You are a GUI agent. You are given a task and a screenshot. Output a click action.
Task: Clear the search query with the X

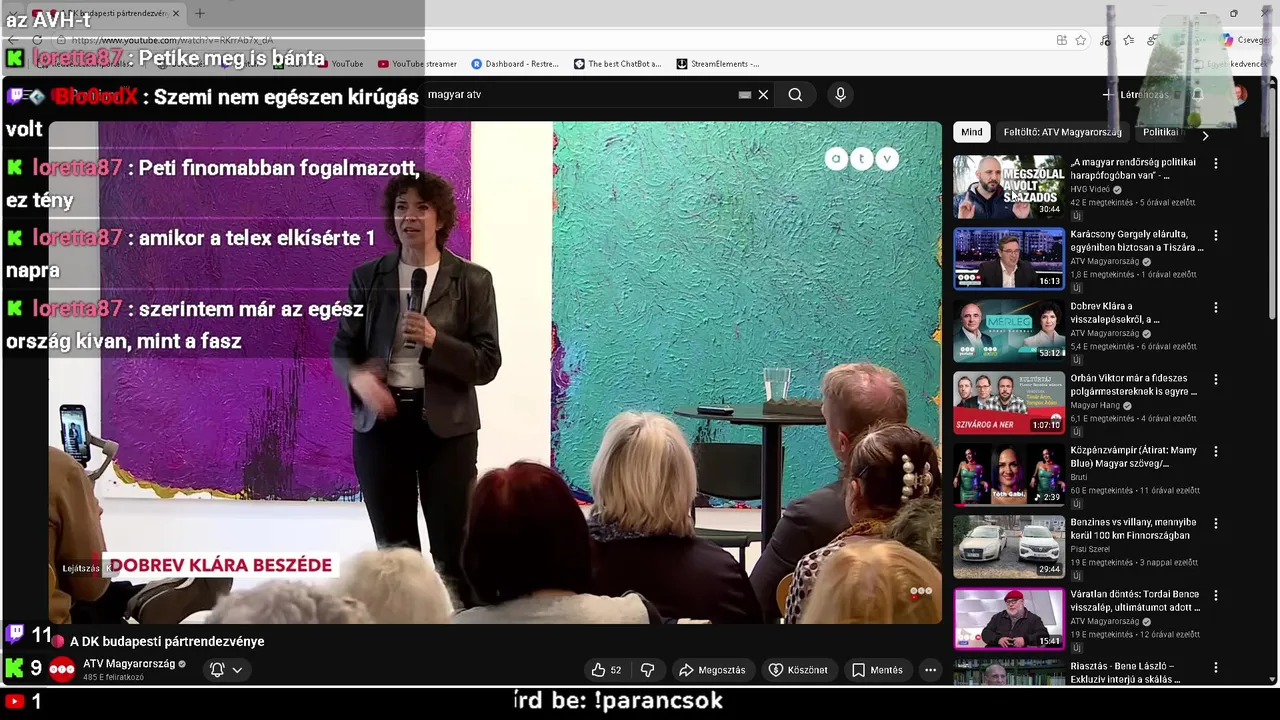(763, 95)
